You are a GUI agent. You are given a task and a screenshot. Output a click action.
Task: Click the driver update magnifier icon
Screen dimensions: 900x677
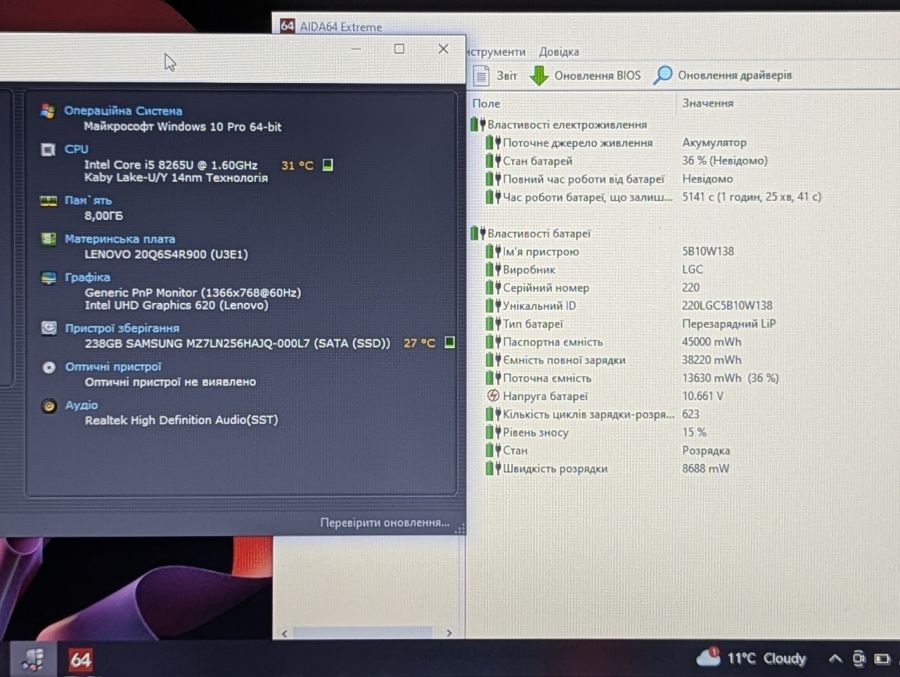pyautogui.click(x=662, y=75)
